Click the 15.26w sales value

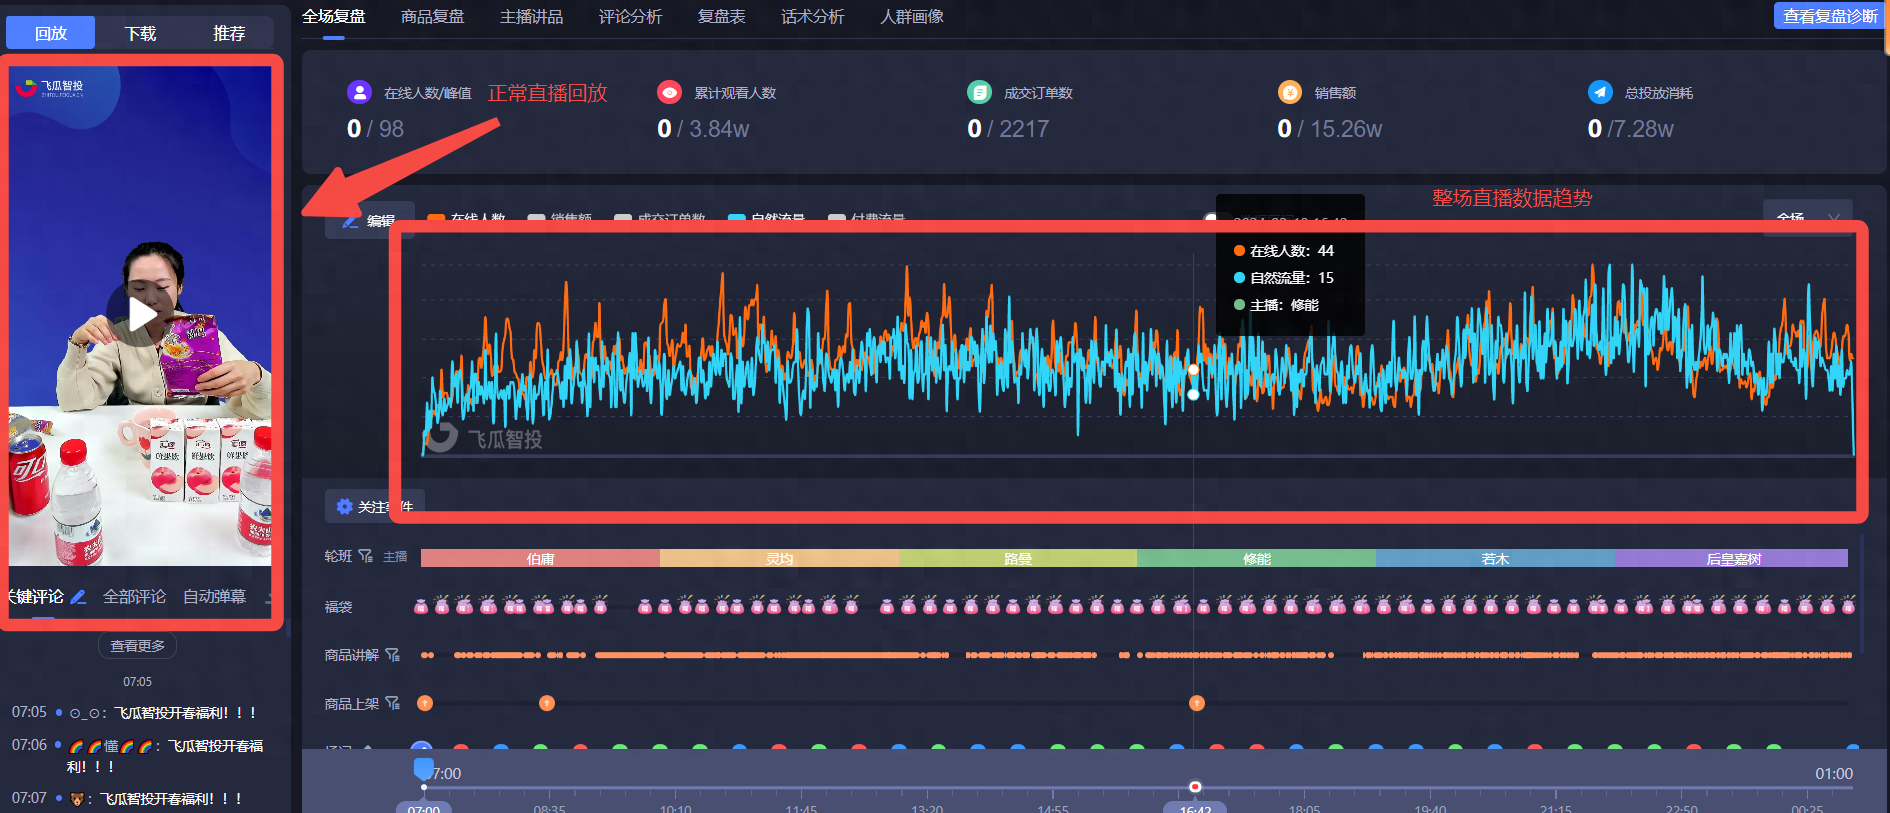click(1346, 129)
